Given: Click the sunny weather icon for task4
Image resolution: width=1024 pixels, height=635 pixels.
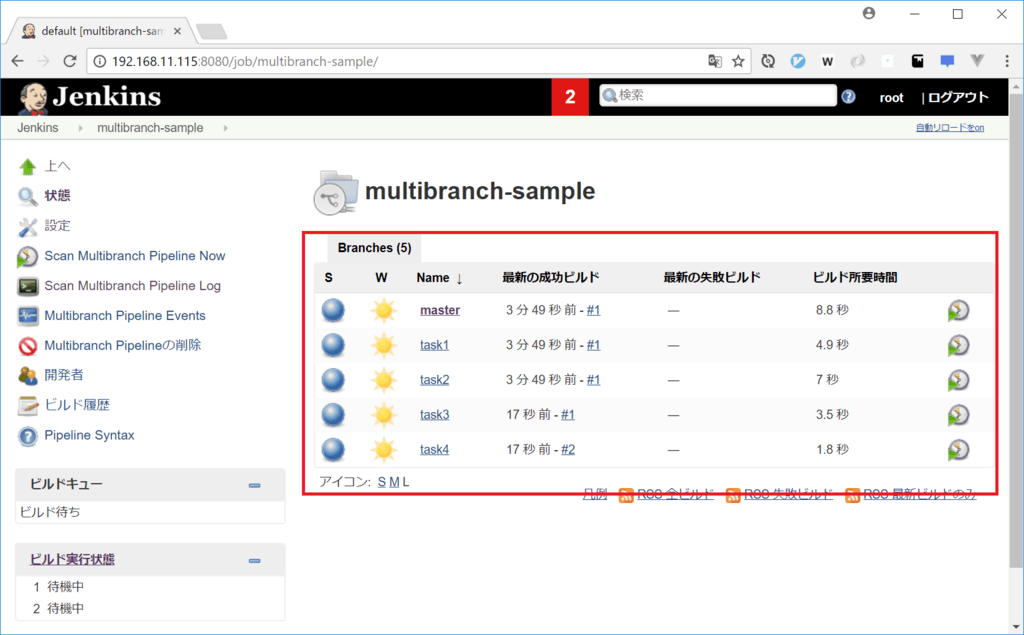Looking at the screenshot, I should 383,449.
